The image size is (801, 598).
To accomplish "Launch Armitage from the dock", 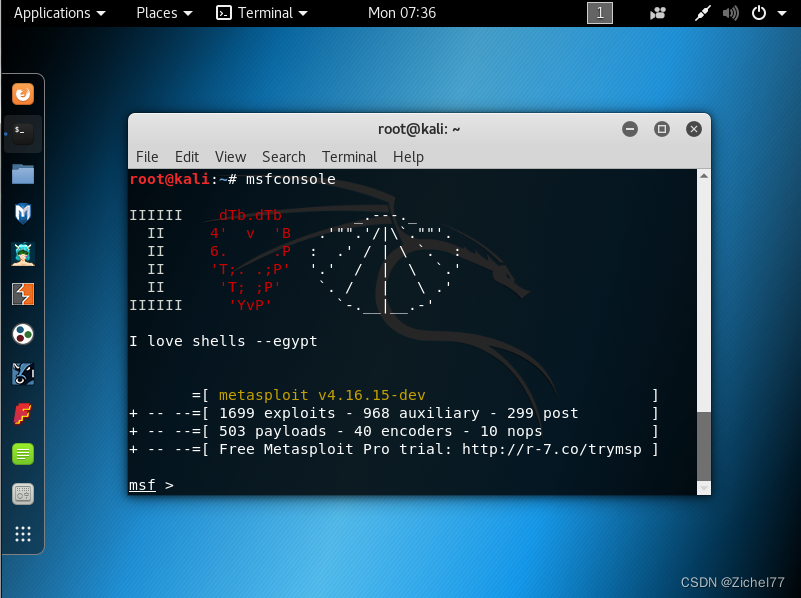I will tap(22, 254).
